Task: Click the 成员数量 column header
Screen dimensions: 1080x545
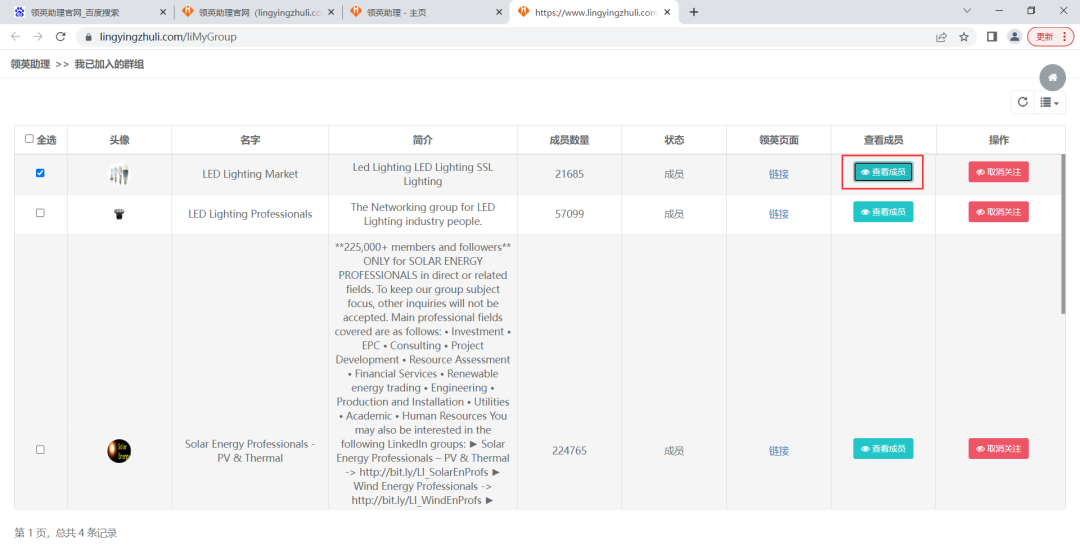Action: tap(569, 140)
